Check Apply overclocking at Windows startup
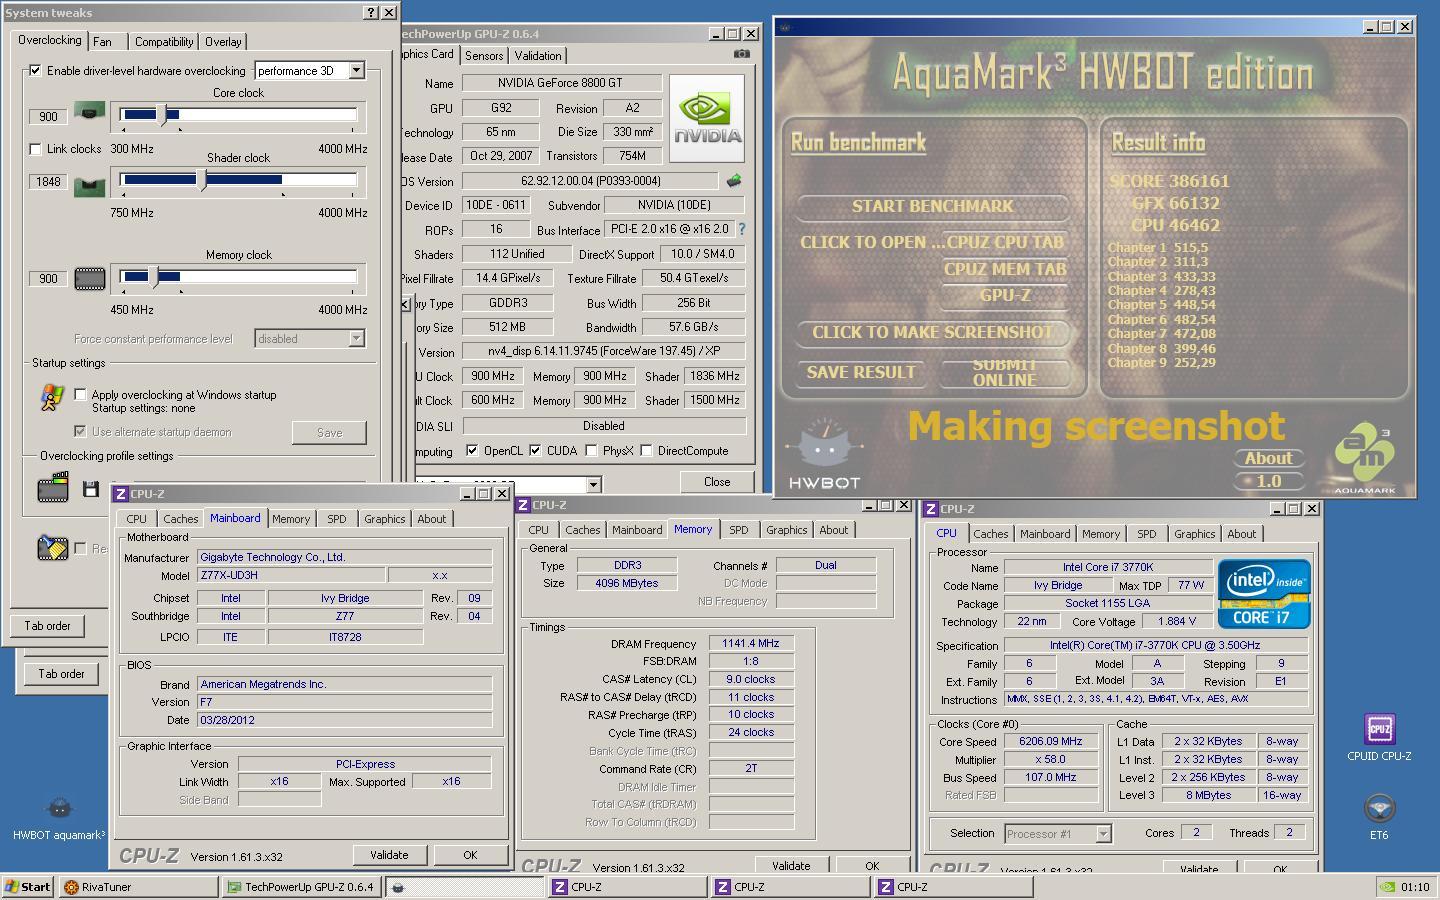The image size is (1440, 900). coord(81,395)
